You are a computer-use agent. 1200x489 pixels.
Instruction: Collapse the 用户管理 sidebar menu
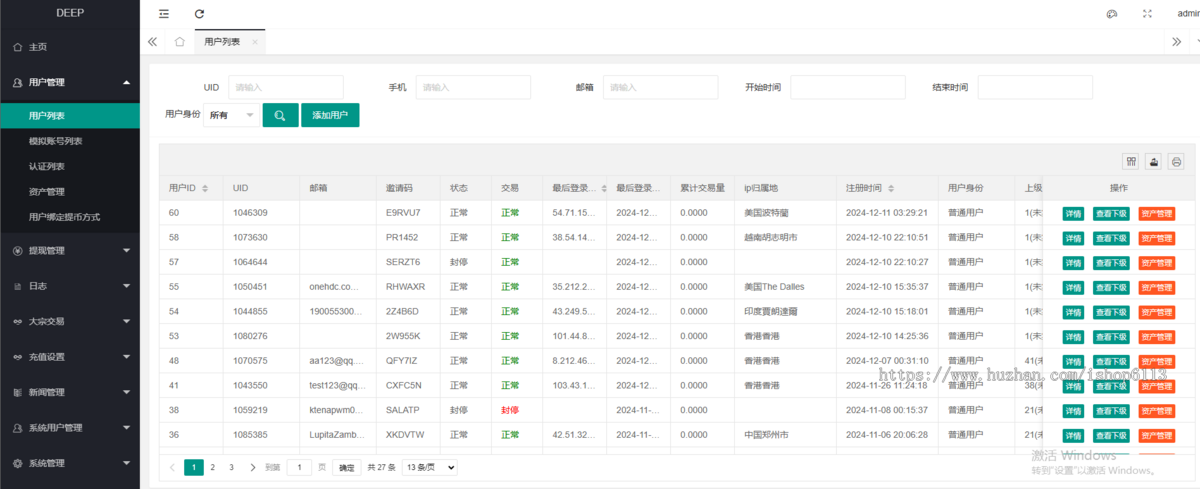(x=70, y=82)
